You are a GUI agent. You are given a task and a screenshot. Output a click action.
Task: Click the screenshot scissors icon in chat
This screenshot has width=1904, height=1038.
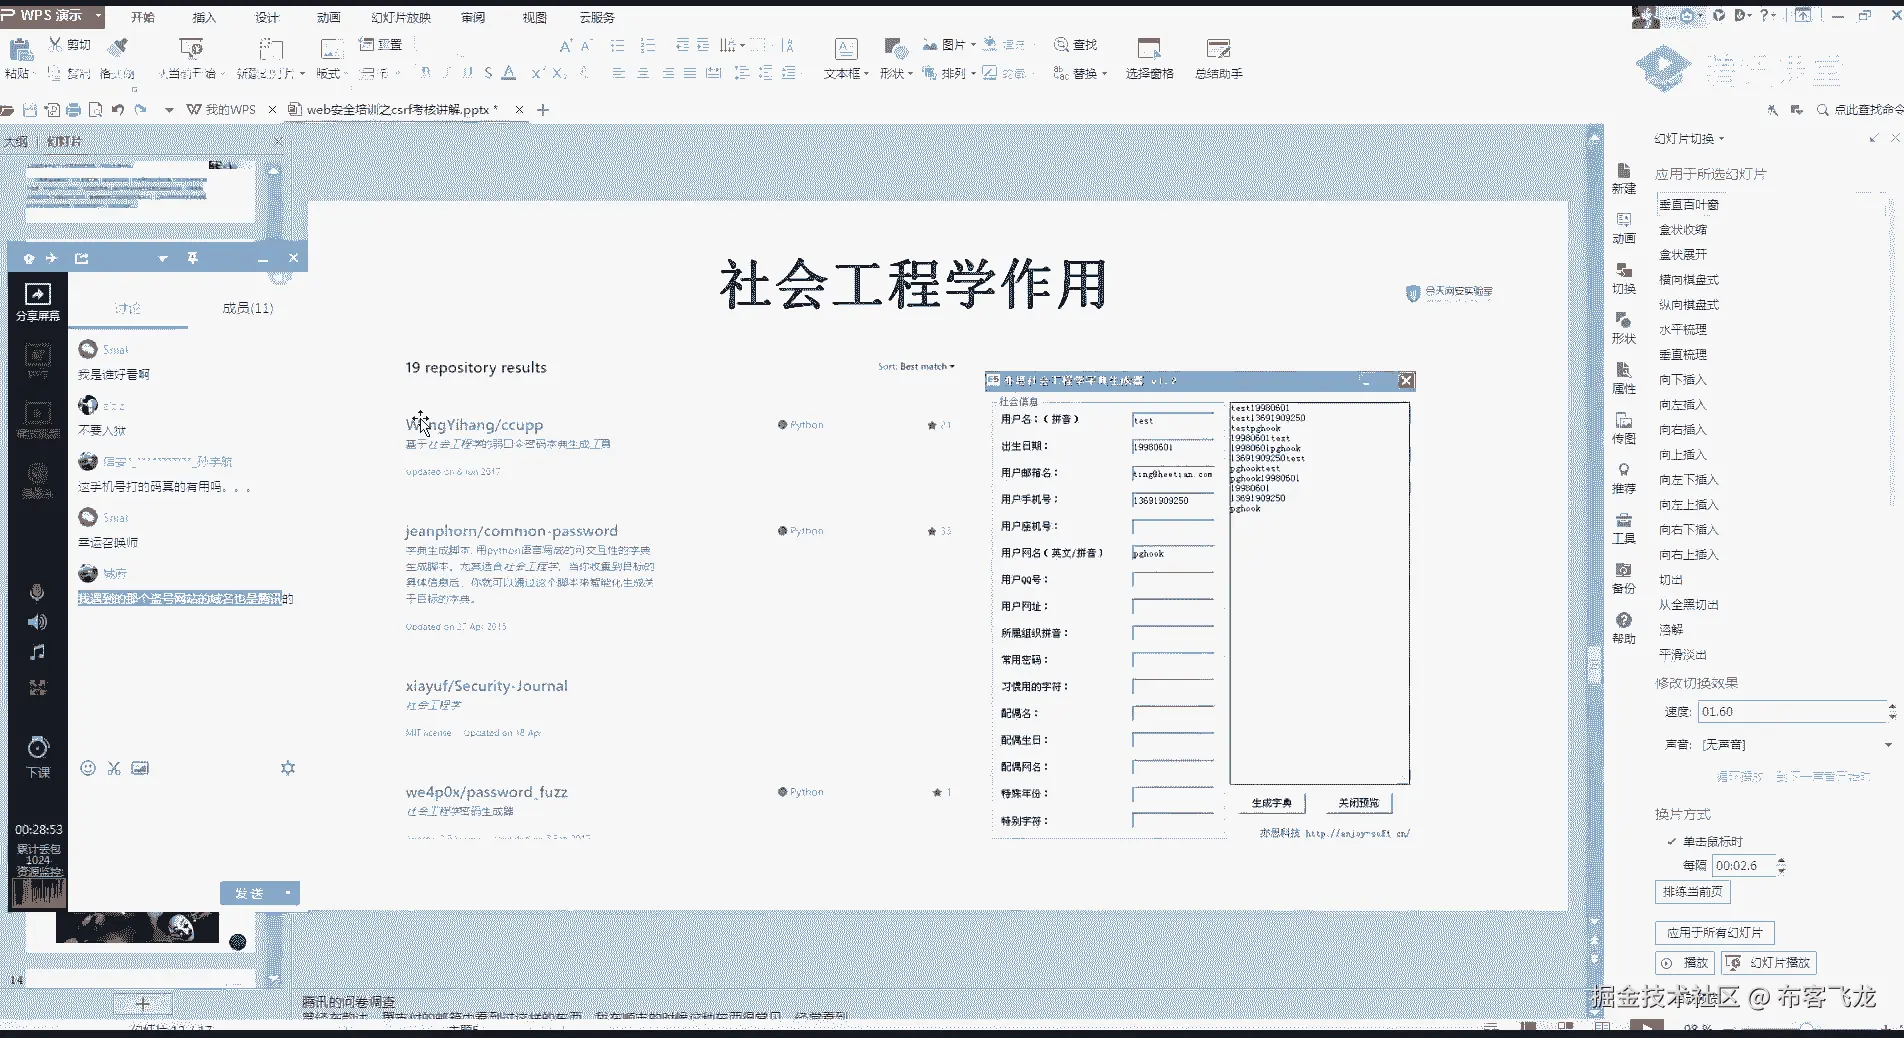tap(114, 768)
